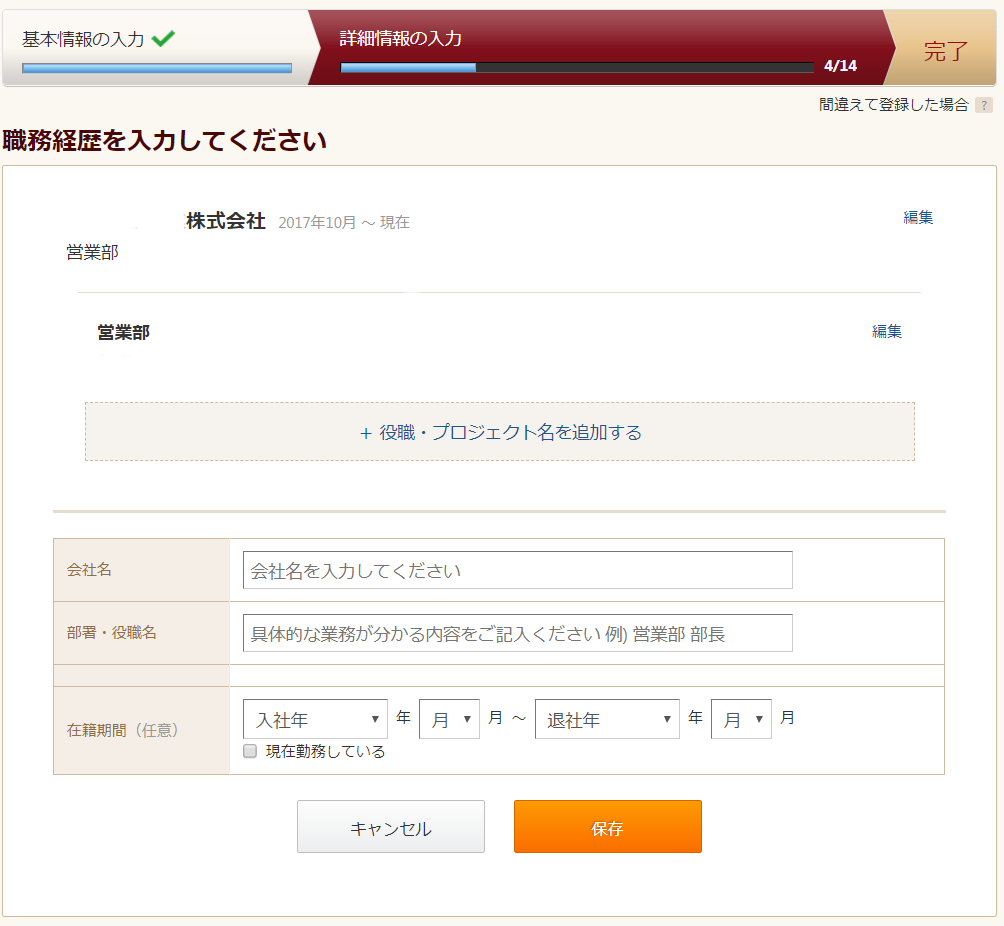Click the 在籍期間(任意) label
1004x926 pixels.
[x=123, y=730]
